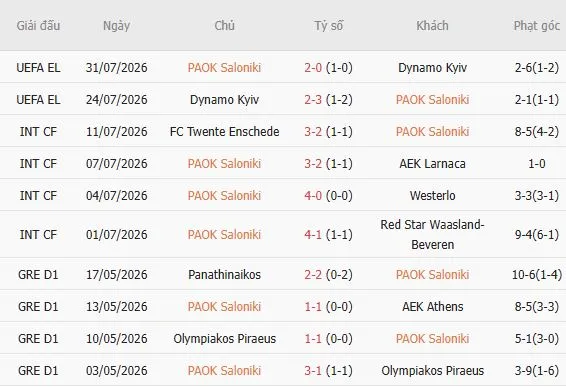Click the 01/07/2026 date cell
Image resolution: width=566 pixels, height=387 pixels.
coord(116,234)
